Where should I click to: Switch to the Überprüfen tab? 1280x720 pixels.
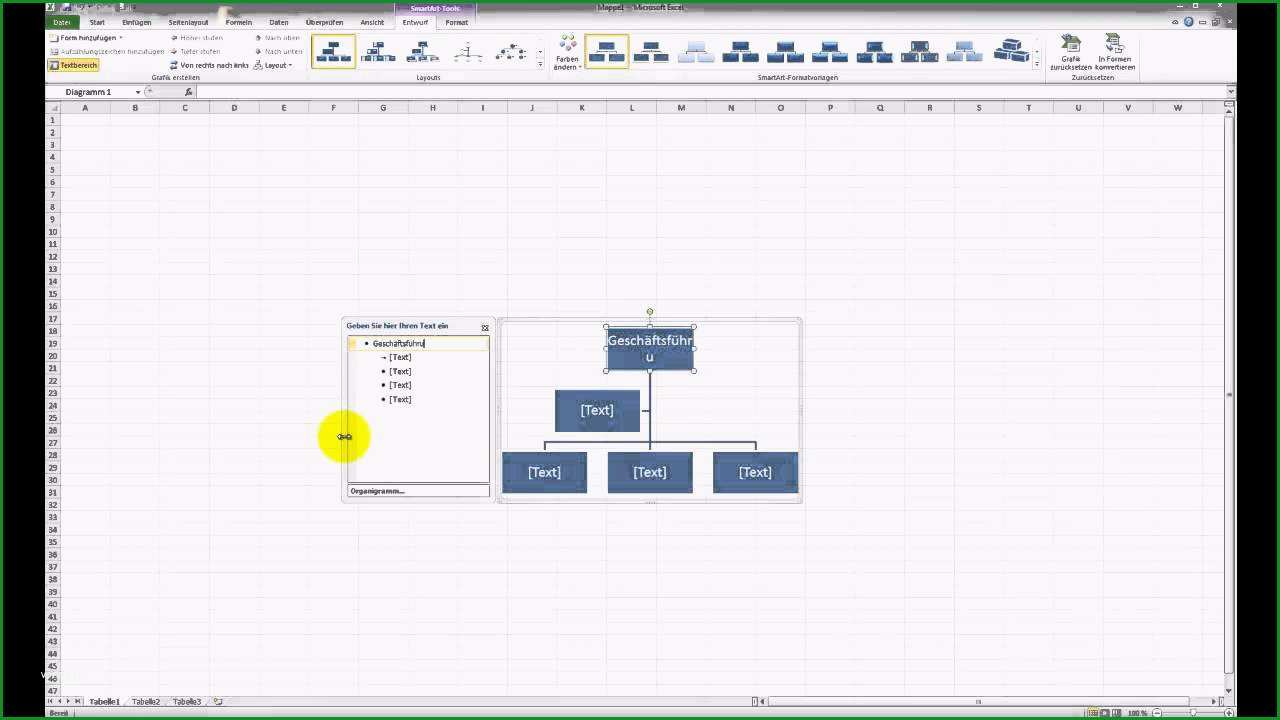point(324,22)
